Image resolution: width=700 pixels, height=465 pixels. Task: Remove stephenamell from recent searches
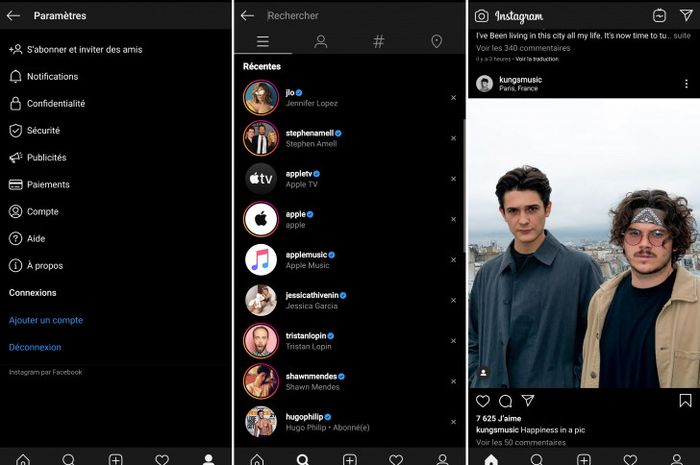(453, 138)
